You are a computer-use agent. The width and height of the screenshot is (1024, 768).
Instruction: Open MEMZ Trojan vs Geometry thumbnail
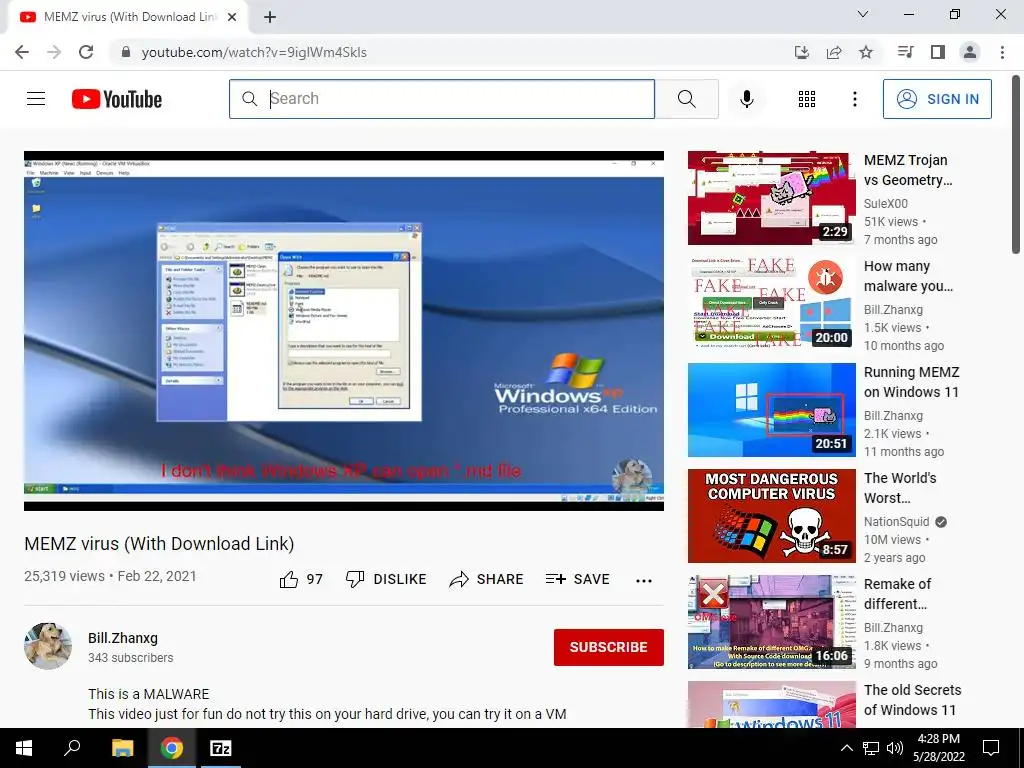[771, 198]
